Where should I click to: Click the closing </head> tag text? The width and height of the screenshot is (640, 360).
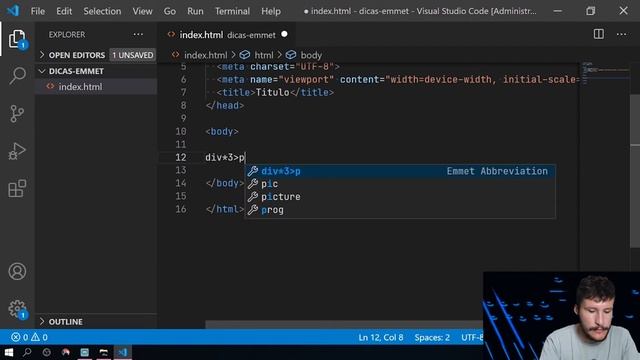[x=225, y=105]
